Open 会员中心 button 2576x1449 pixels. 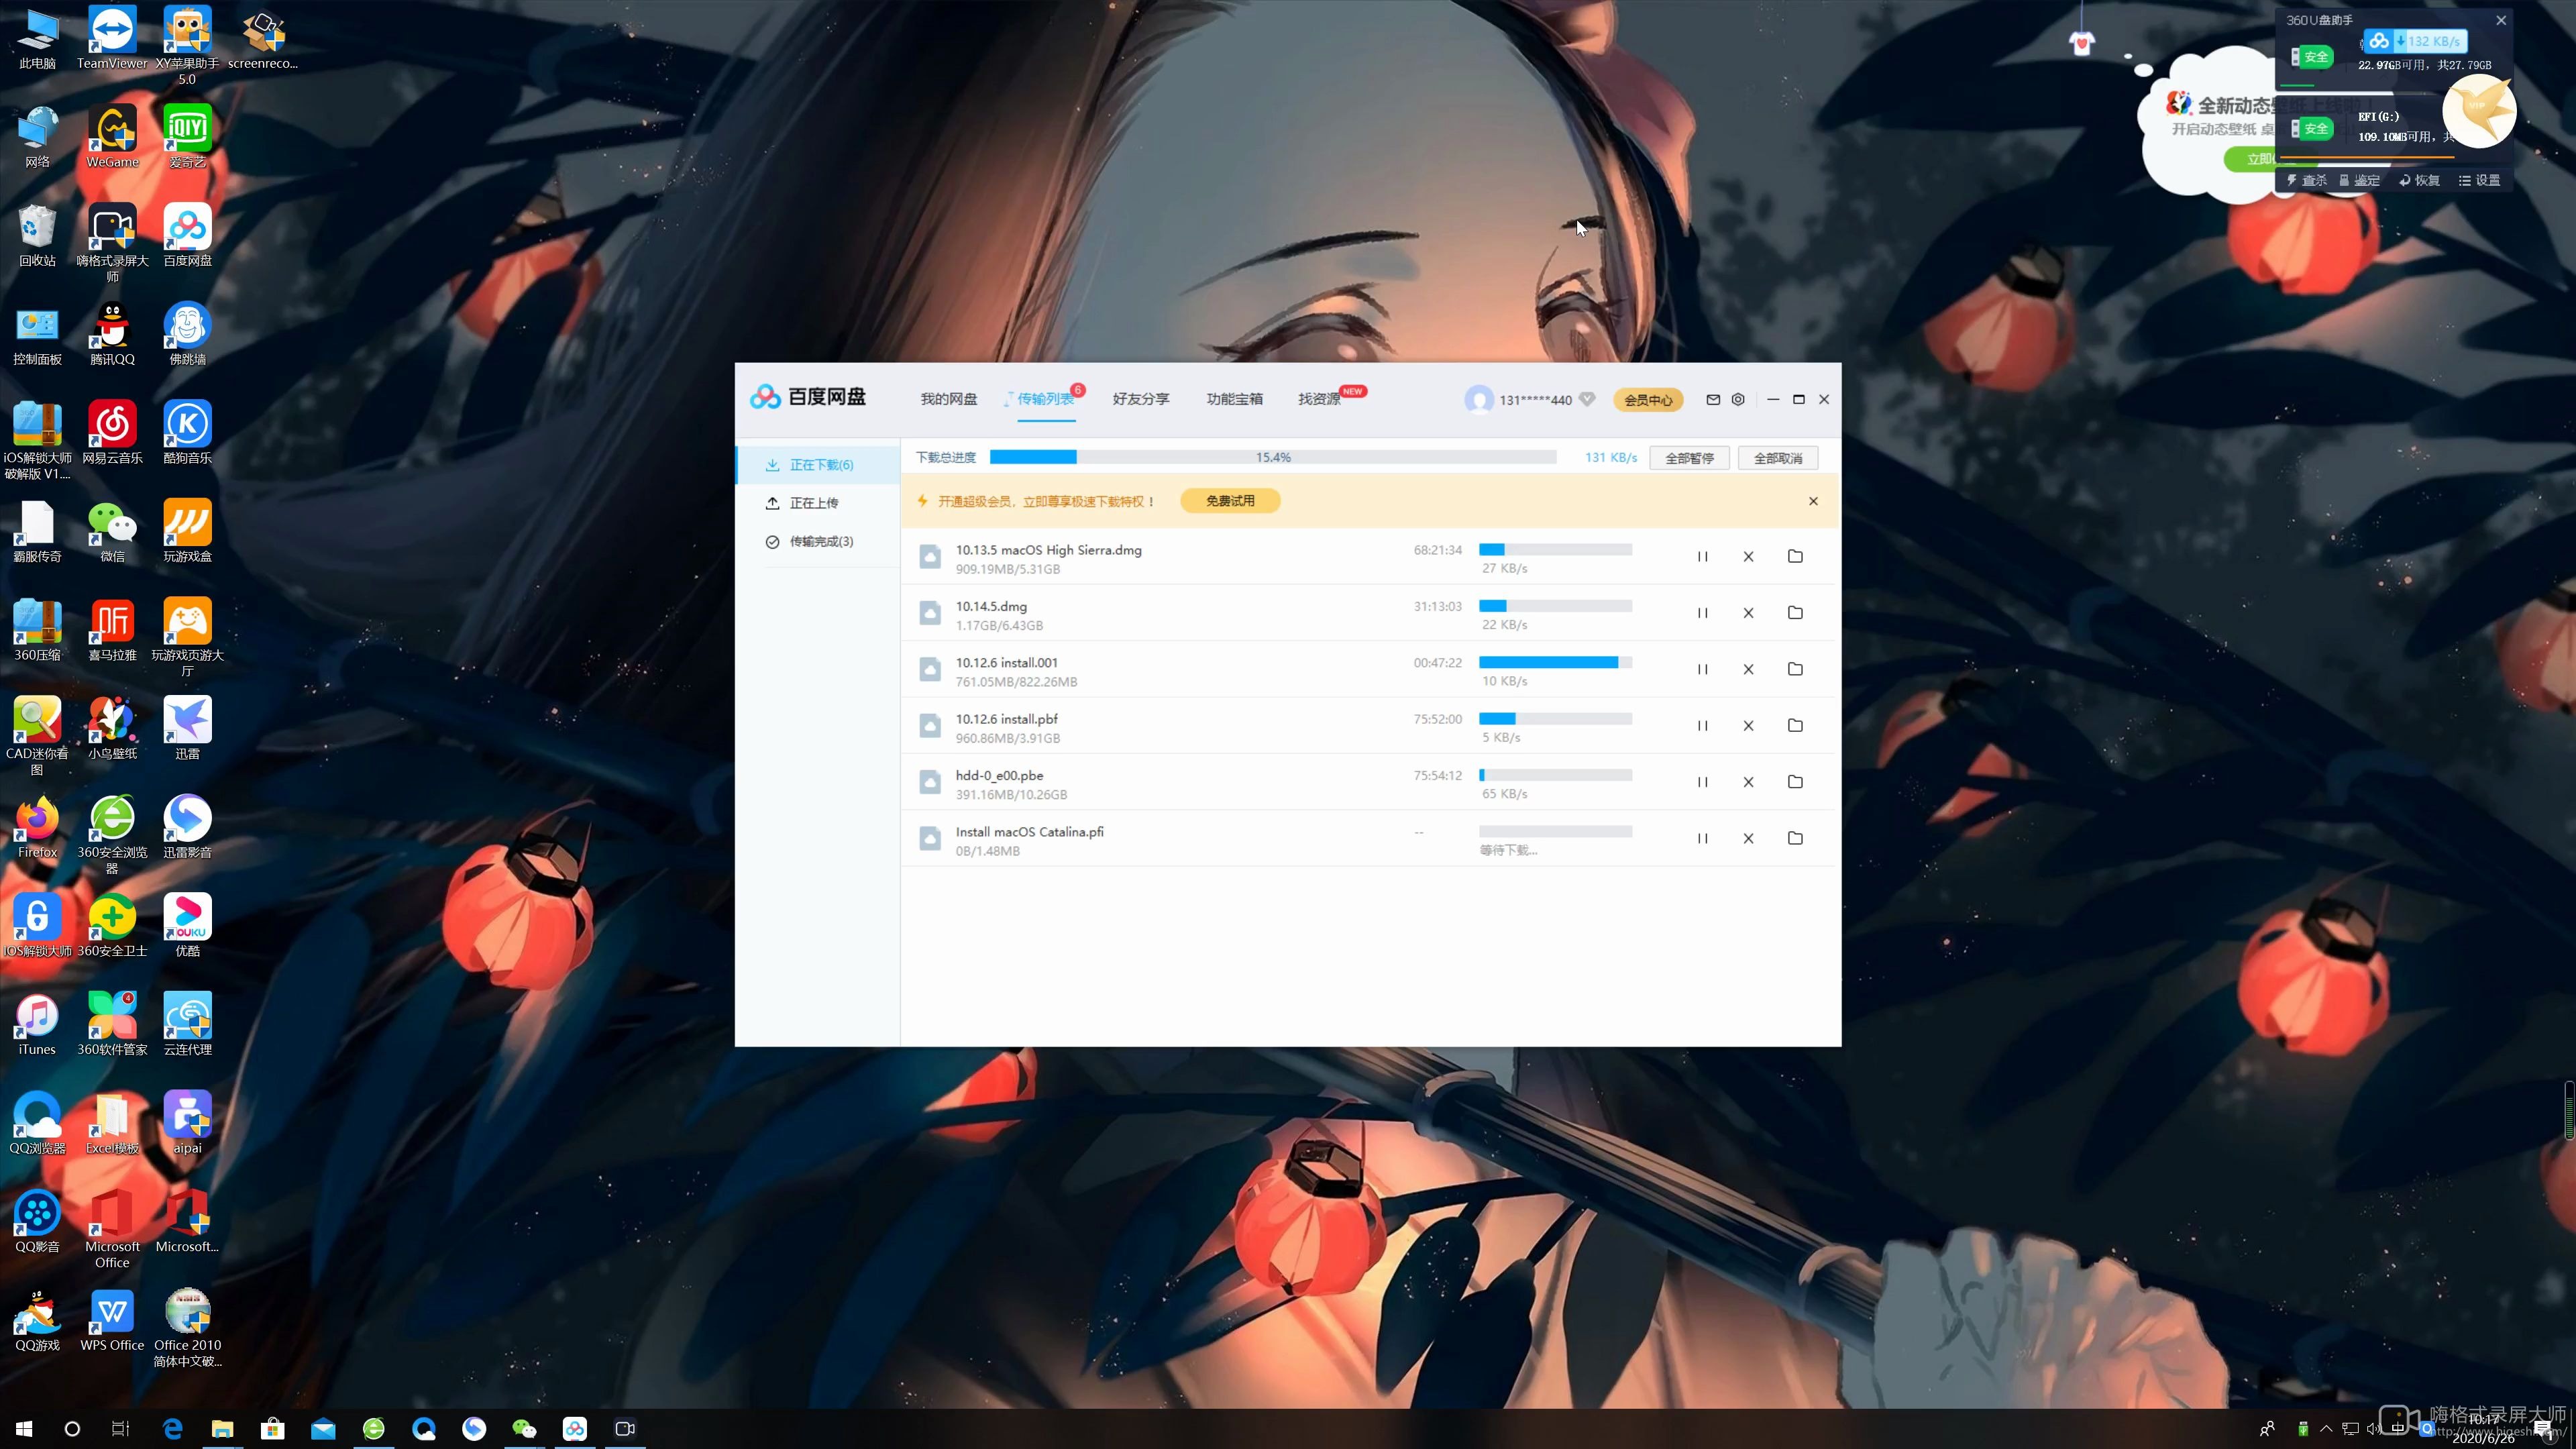point(1648,400)
